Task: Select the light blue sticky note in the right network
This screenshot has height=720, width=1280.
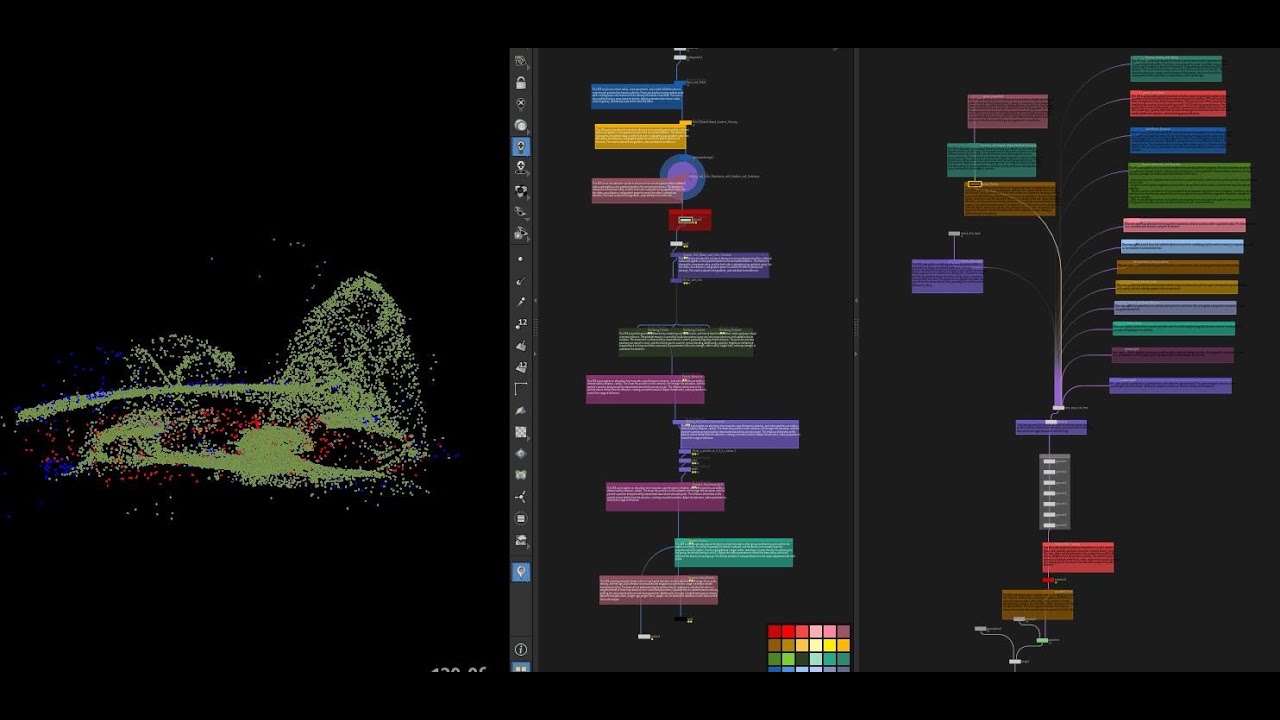Action: (1182, 246)
